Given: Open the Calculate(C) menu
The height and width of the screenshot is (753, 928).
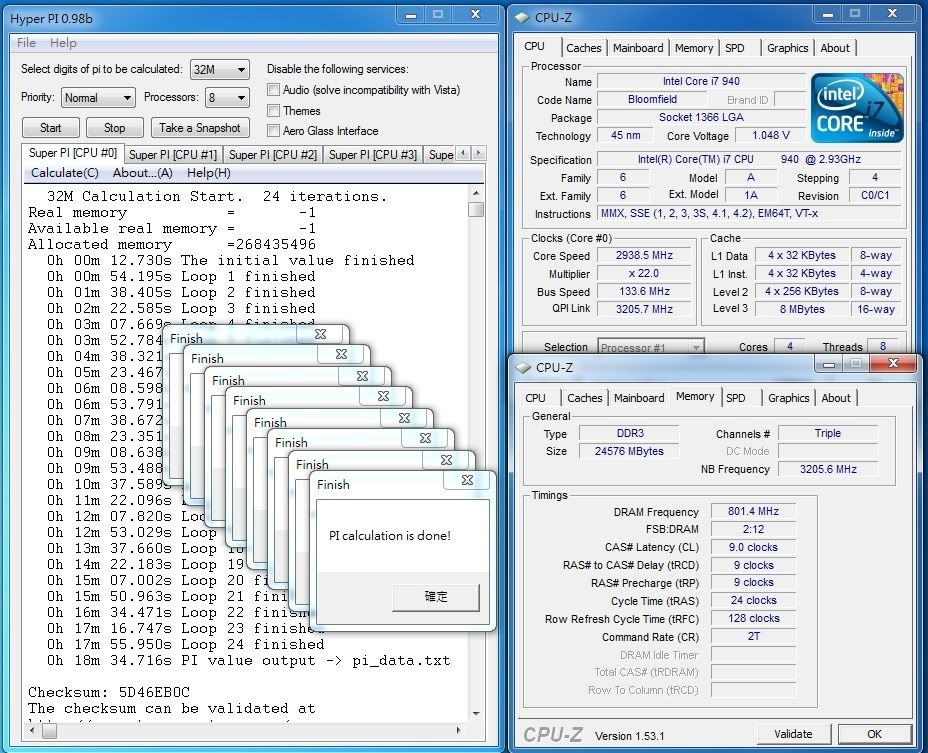Looking at the screenshot, I should [x=65, y=173].
